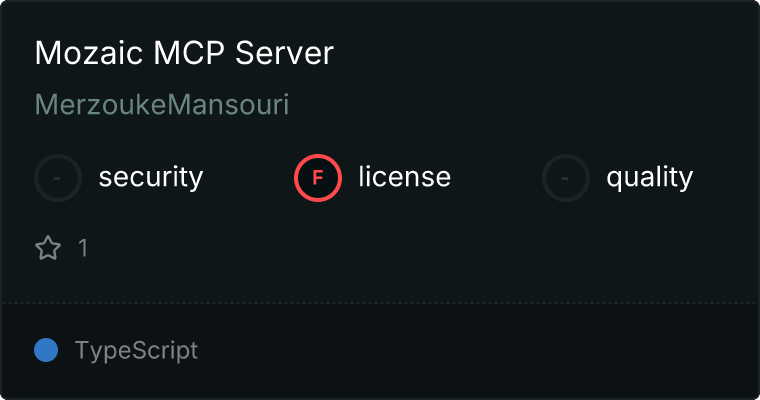760x400 pixels.
Task: Click the blue TypeScript language dot
Action: (46, 350)
